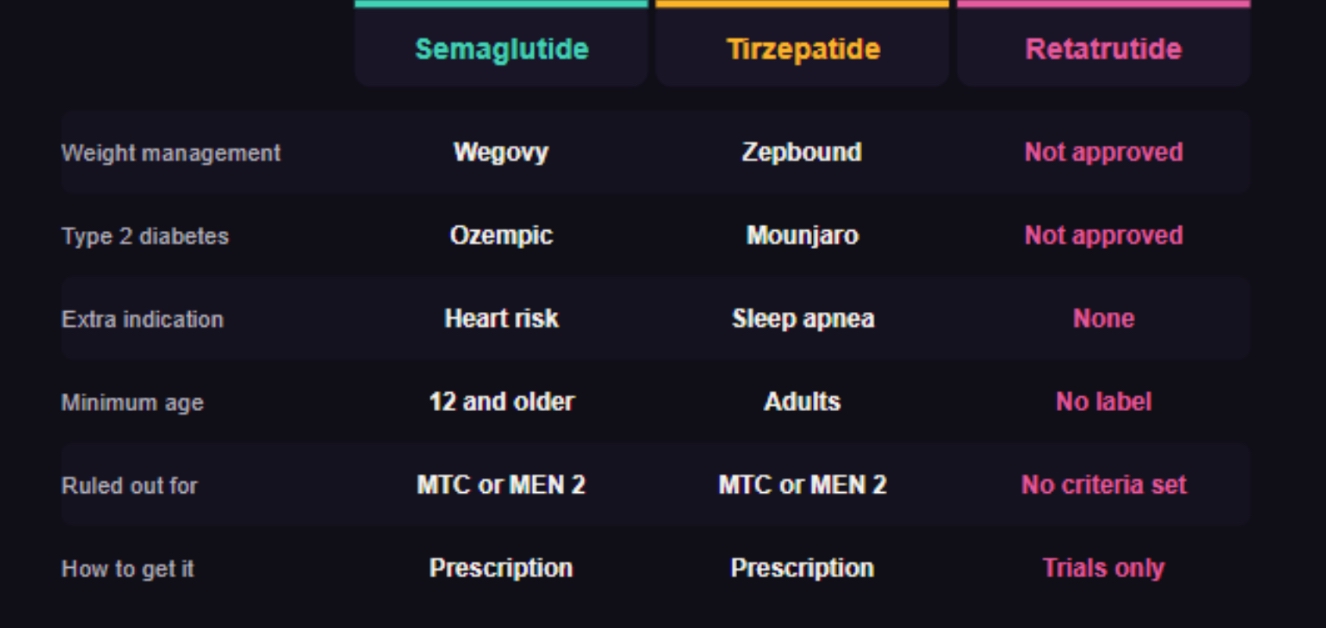This screenshot has width=1326, height=628.
Task: Click the No criteria set cell
Action: (1103, 484)
